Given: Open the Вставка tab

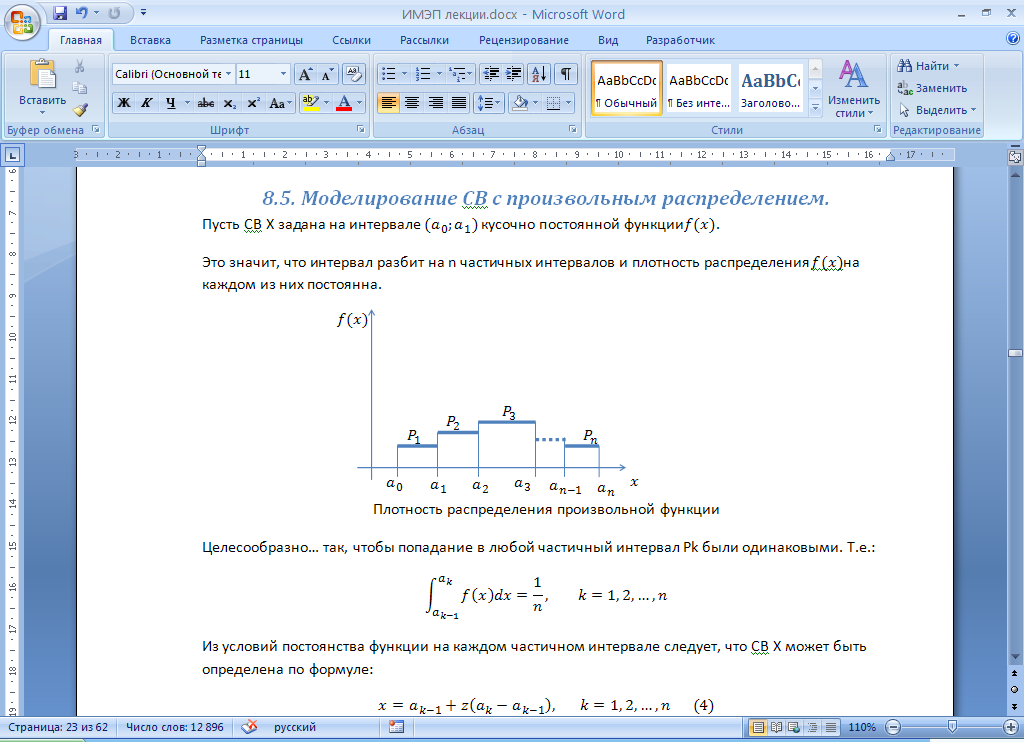Looking at the screenshot, I should coord(150,40).
